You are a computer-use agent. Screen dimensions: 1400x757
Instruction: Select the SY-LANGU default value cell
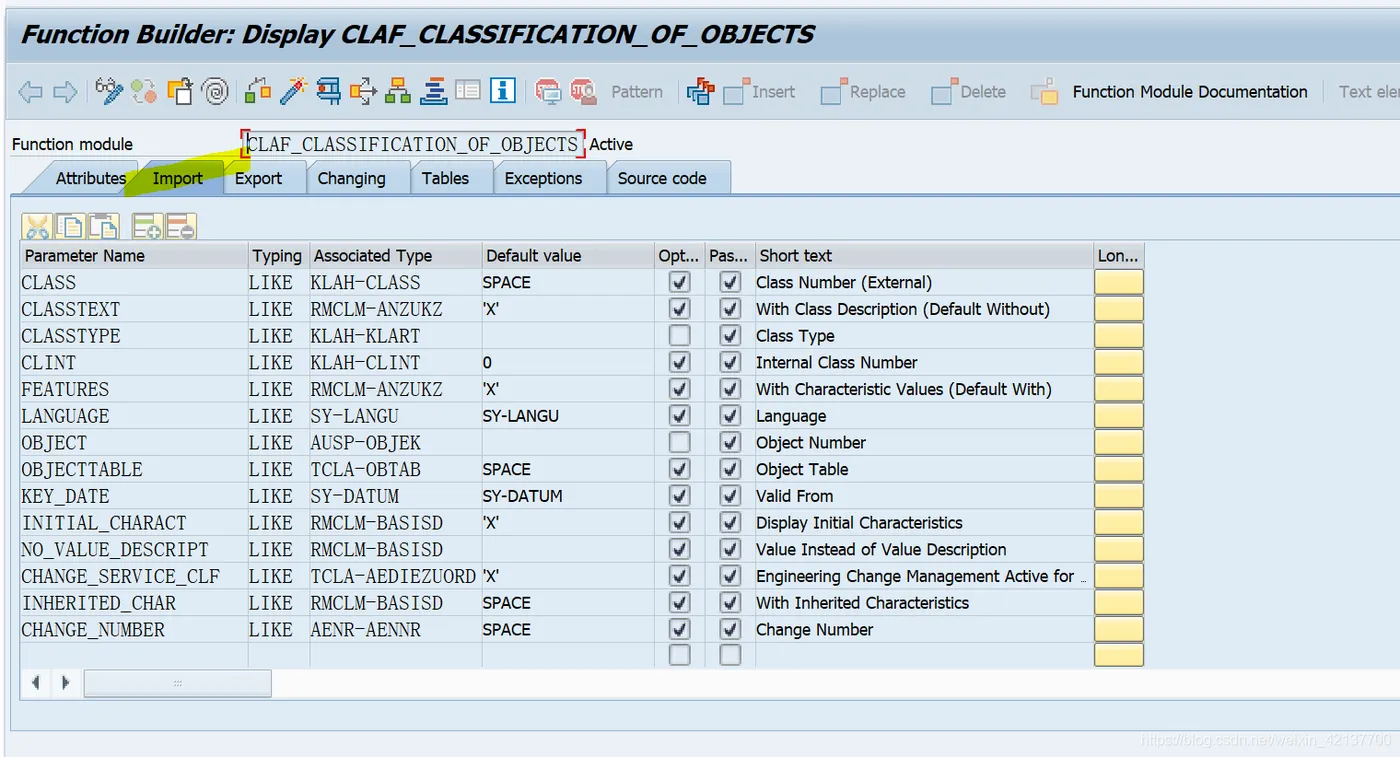pyautogui.click(x=567, y=415)
